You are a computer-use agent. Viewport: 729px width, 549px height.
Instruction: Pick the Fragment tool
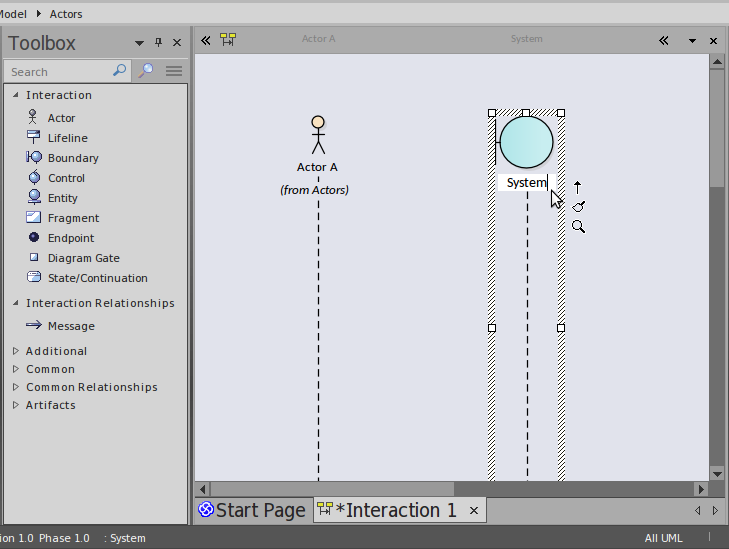point(73,218)
